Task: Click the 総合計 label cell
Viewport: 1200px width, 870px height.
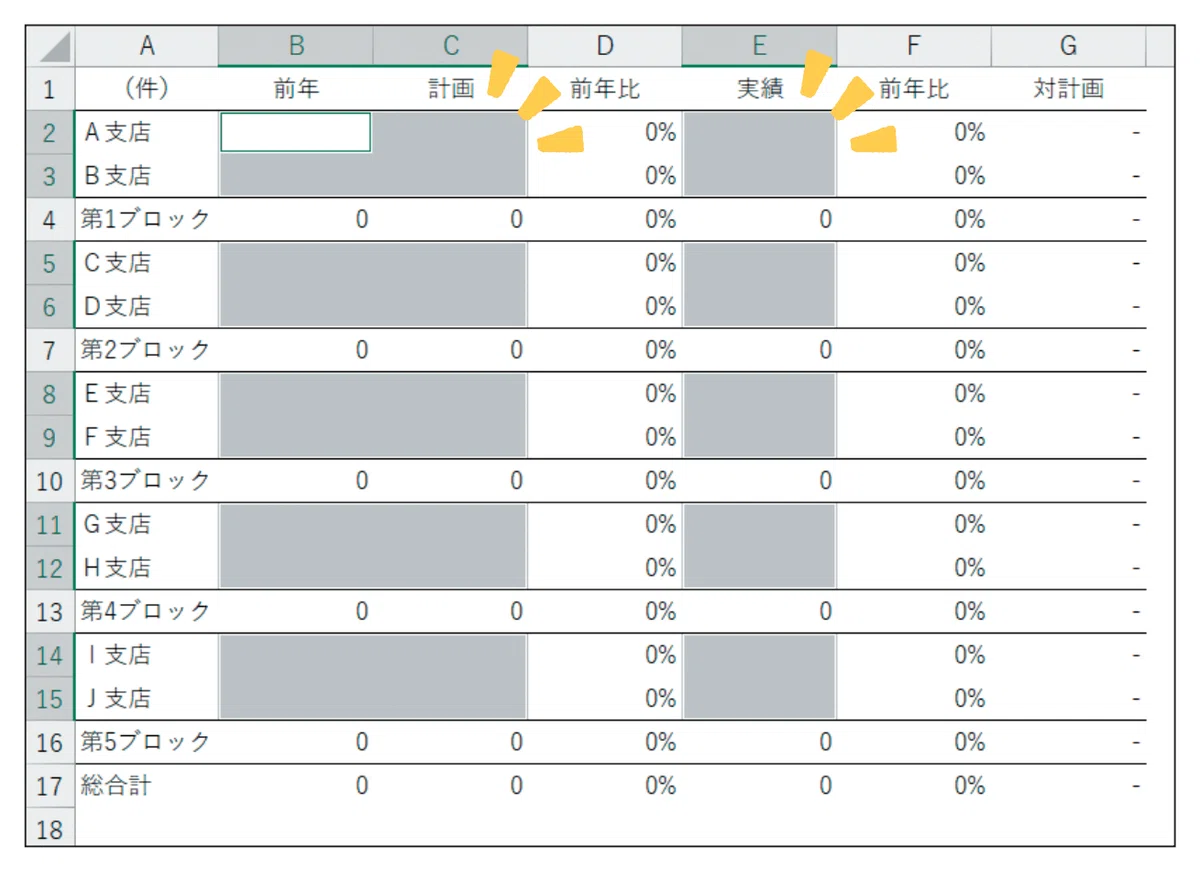Action: 147,786
